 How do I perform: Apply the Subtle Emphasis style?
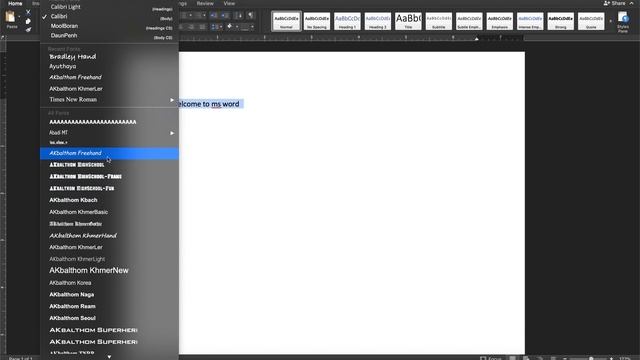click(469, 21)
